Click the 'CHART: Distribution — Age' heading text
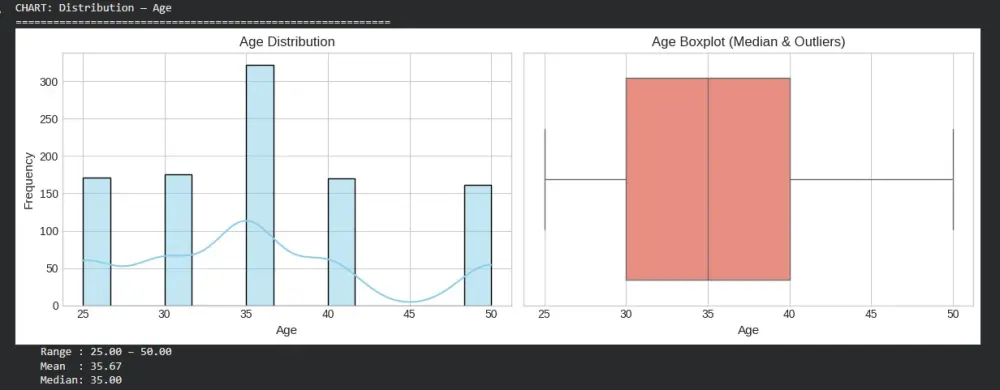 click(x=93, y=8)
